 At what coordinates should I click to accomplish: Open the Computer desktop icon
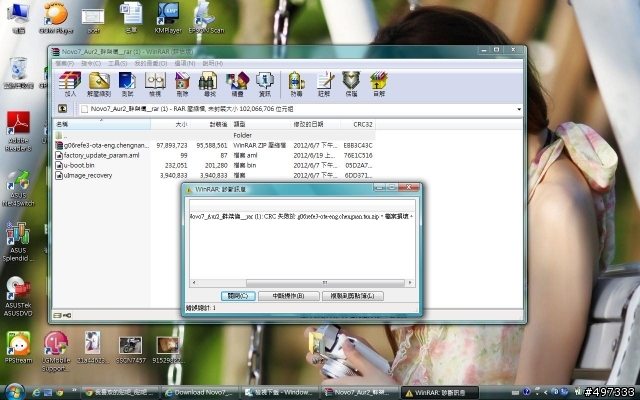18,18
